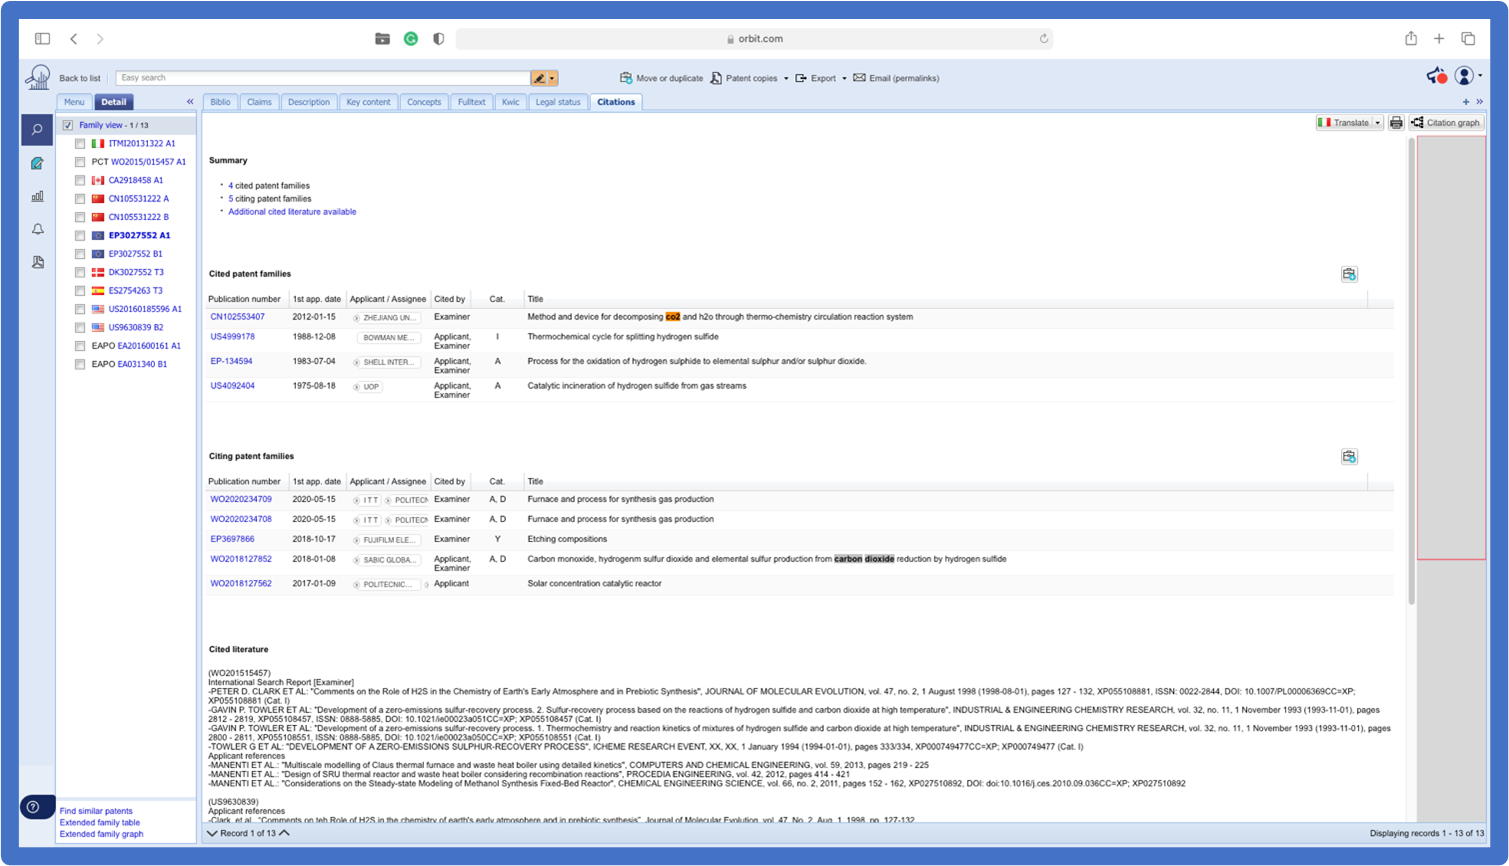Select the US9630839 B2 checkbox

80,328
